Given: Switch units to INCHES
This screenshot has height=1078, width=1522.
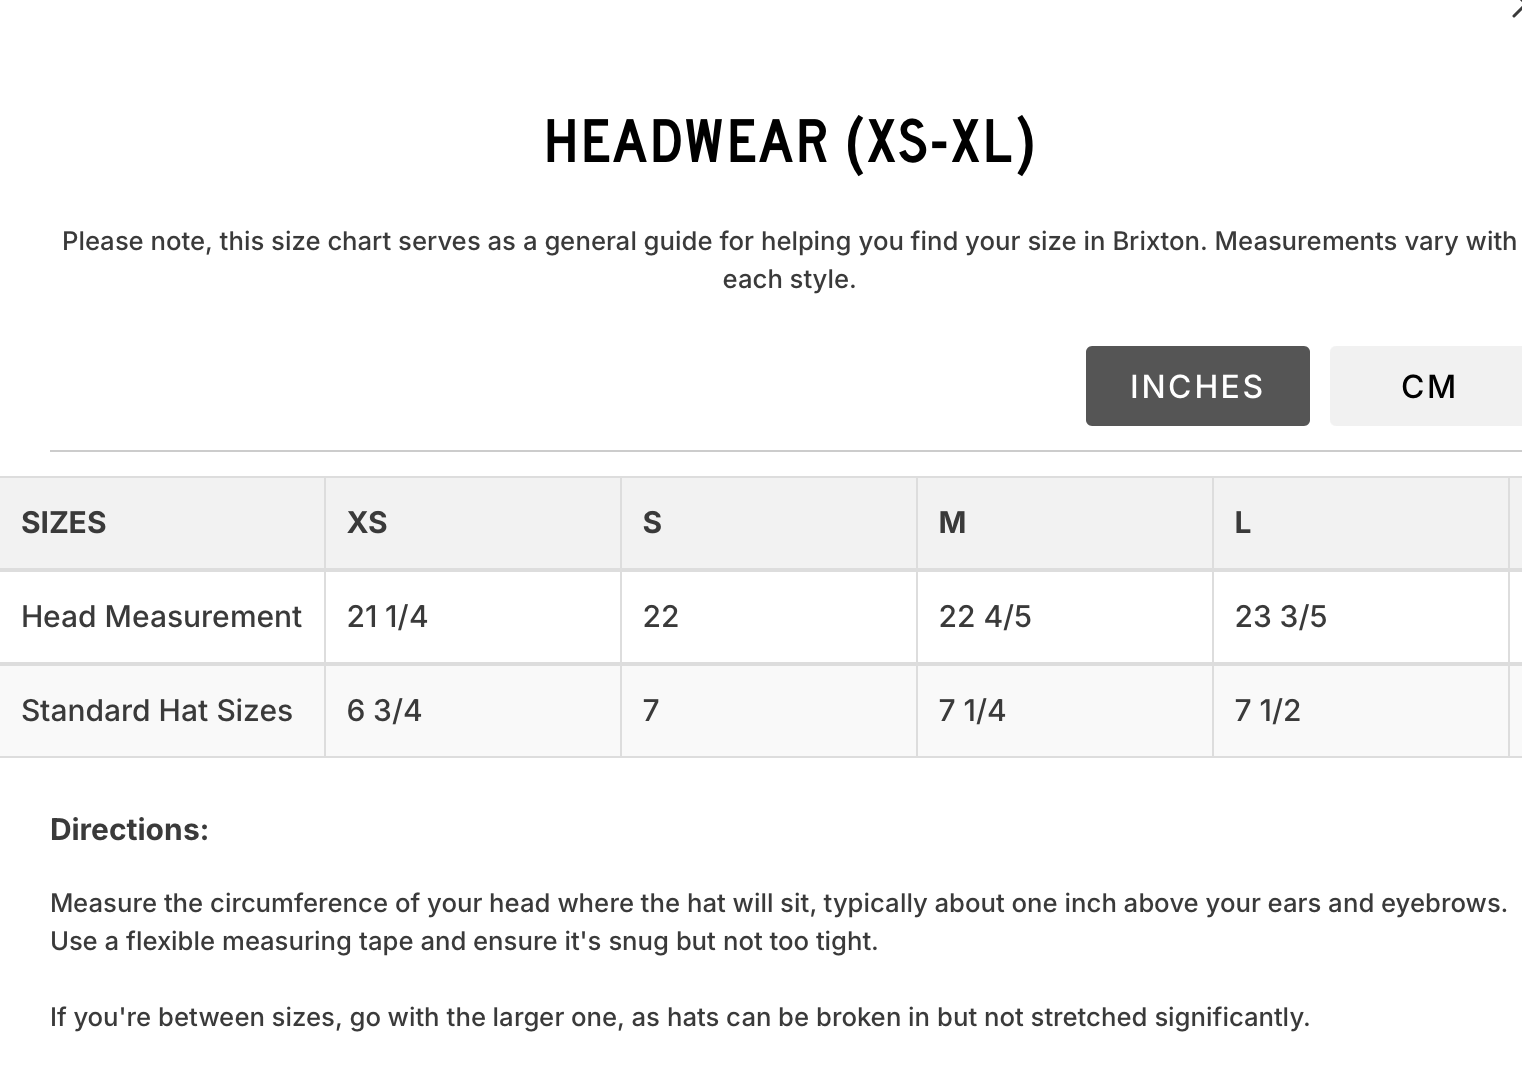Looking at the screenshot, I should click(x=1197, y=386).
